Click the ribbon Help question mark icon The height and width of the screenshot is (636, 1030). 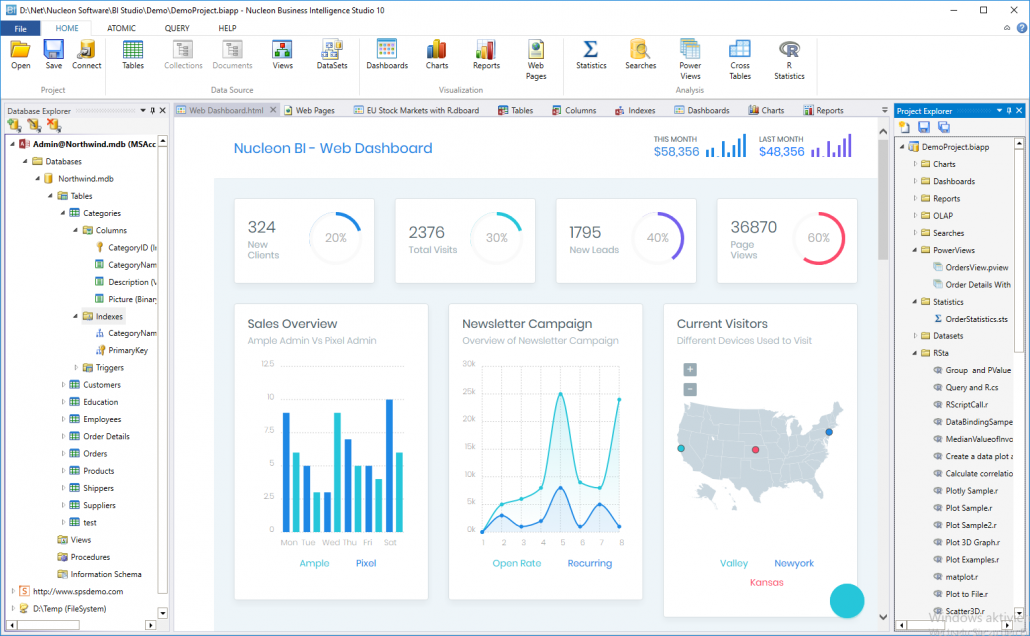click(x=1021, y=28)
